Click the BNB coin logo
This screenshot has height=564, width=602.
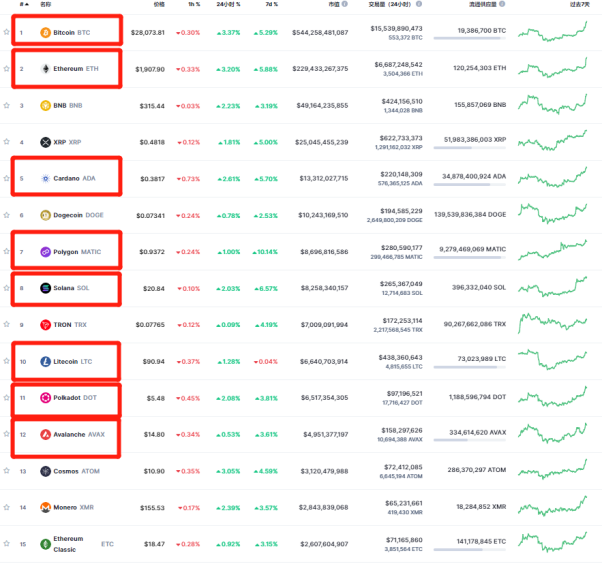45,105
